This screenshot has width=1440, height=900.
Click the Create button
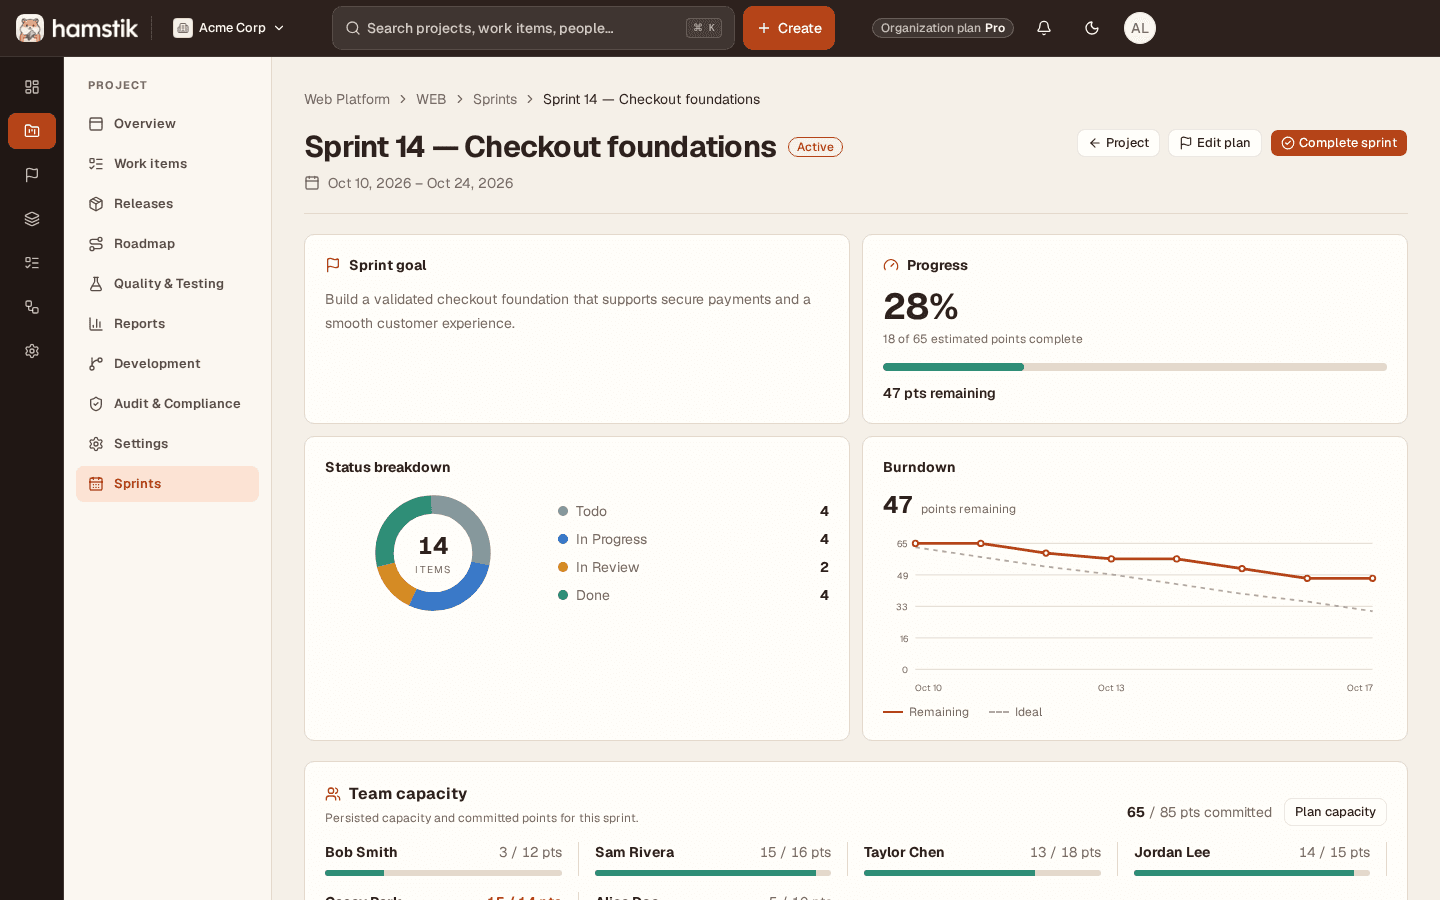point(789,28)
